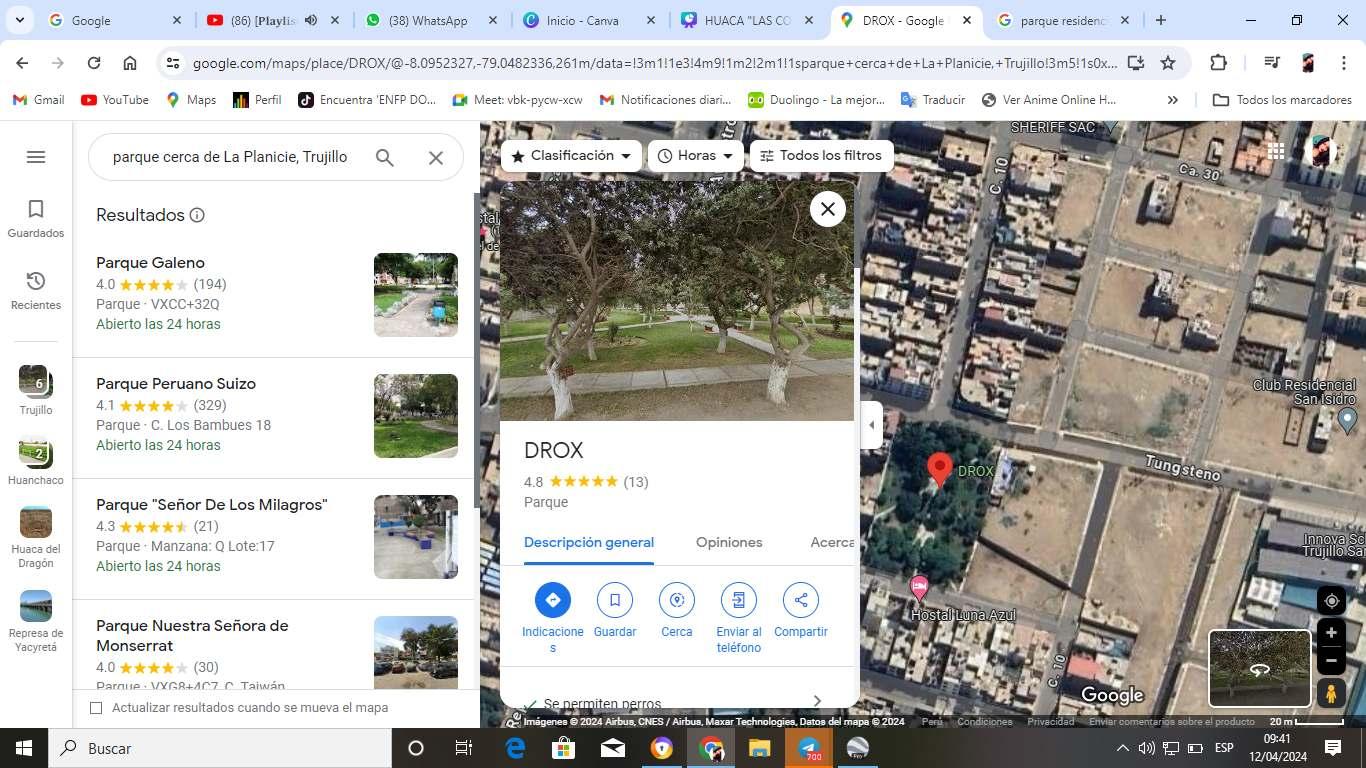This screenshot has height=768, width=1366.
Task: Toggle 'Actualizar resultados cuando se mueva el mapa'
Action: pos(96,708)
